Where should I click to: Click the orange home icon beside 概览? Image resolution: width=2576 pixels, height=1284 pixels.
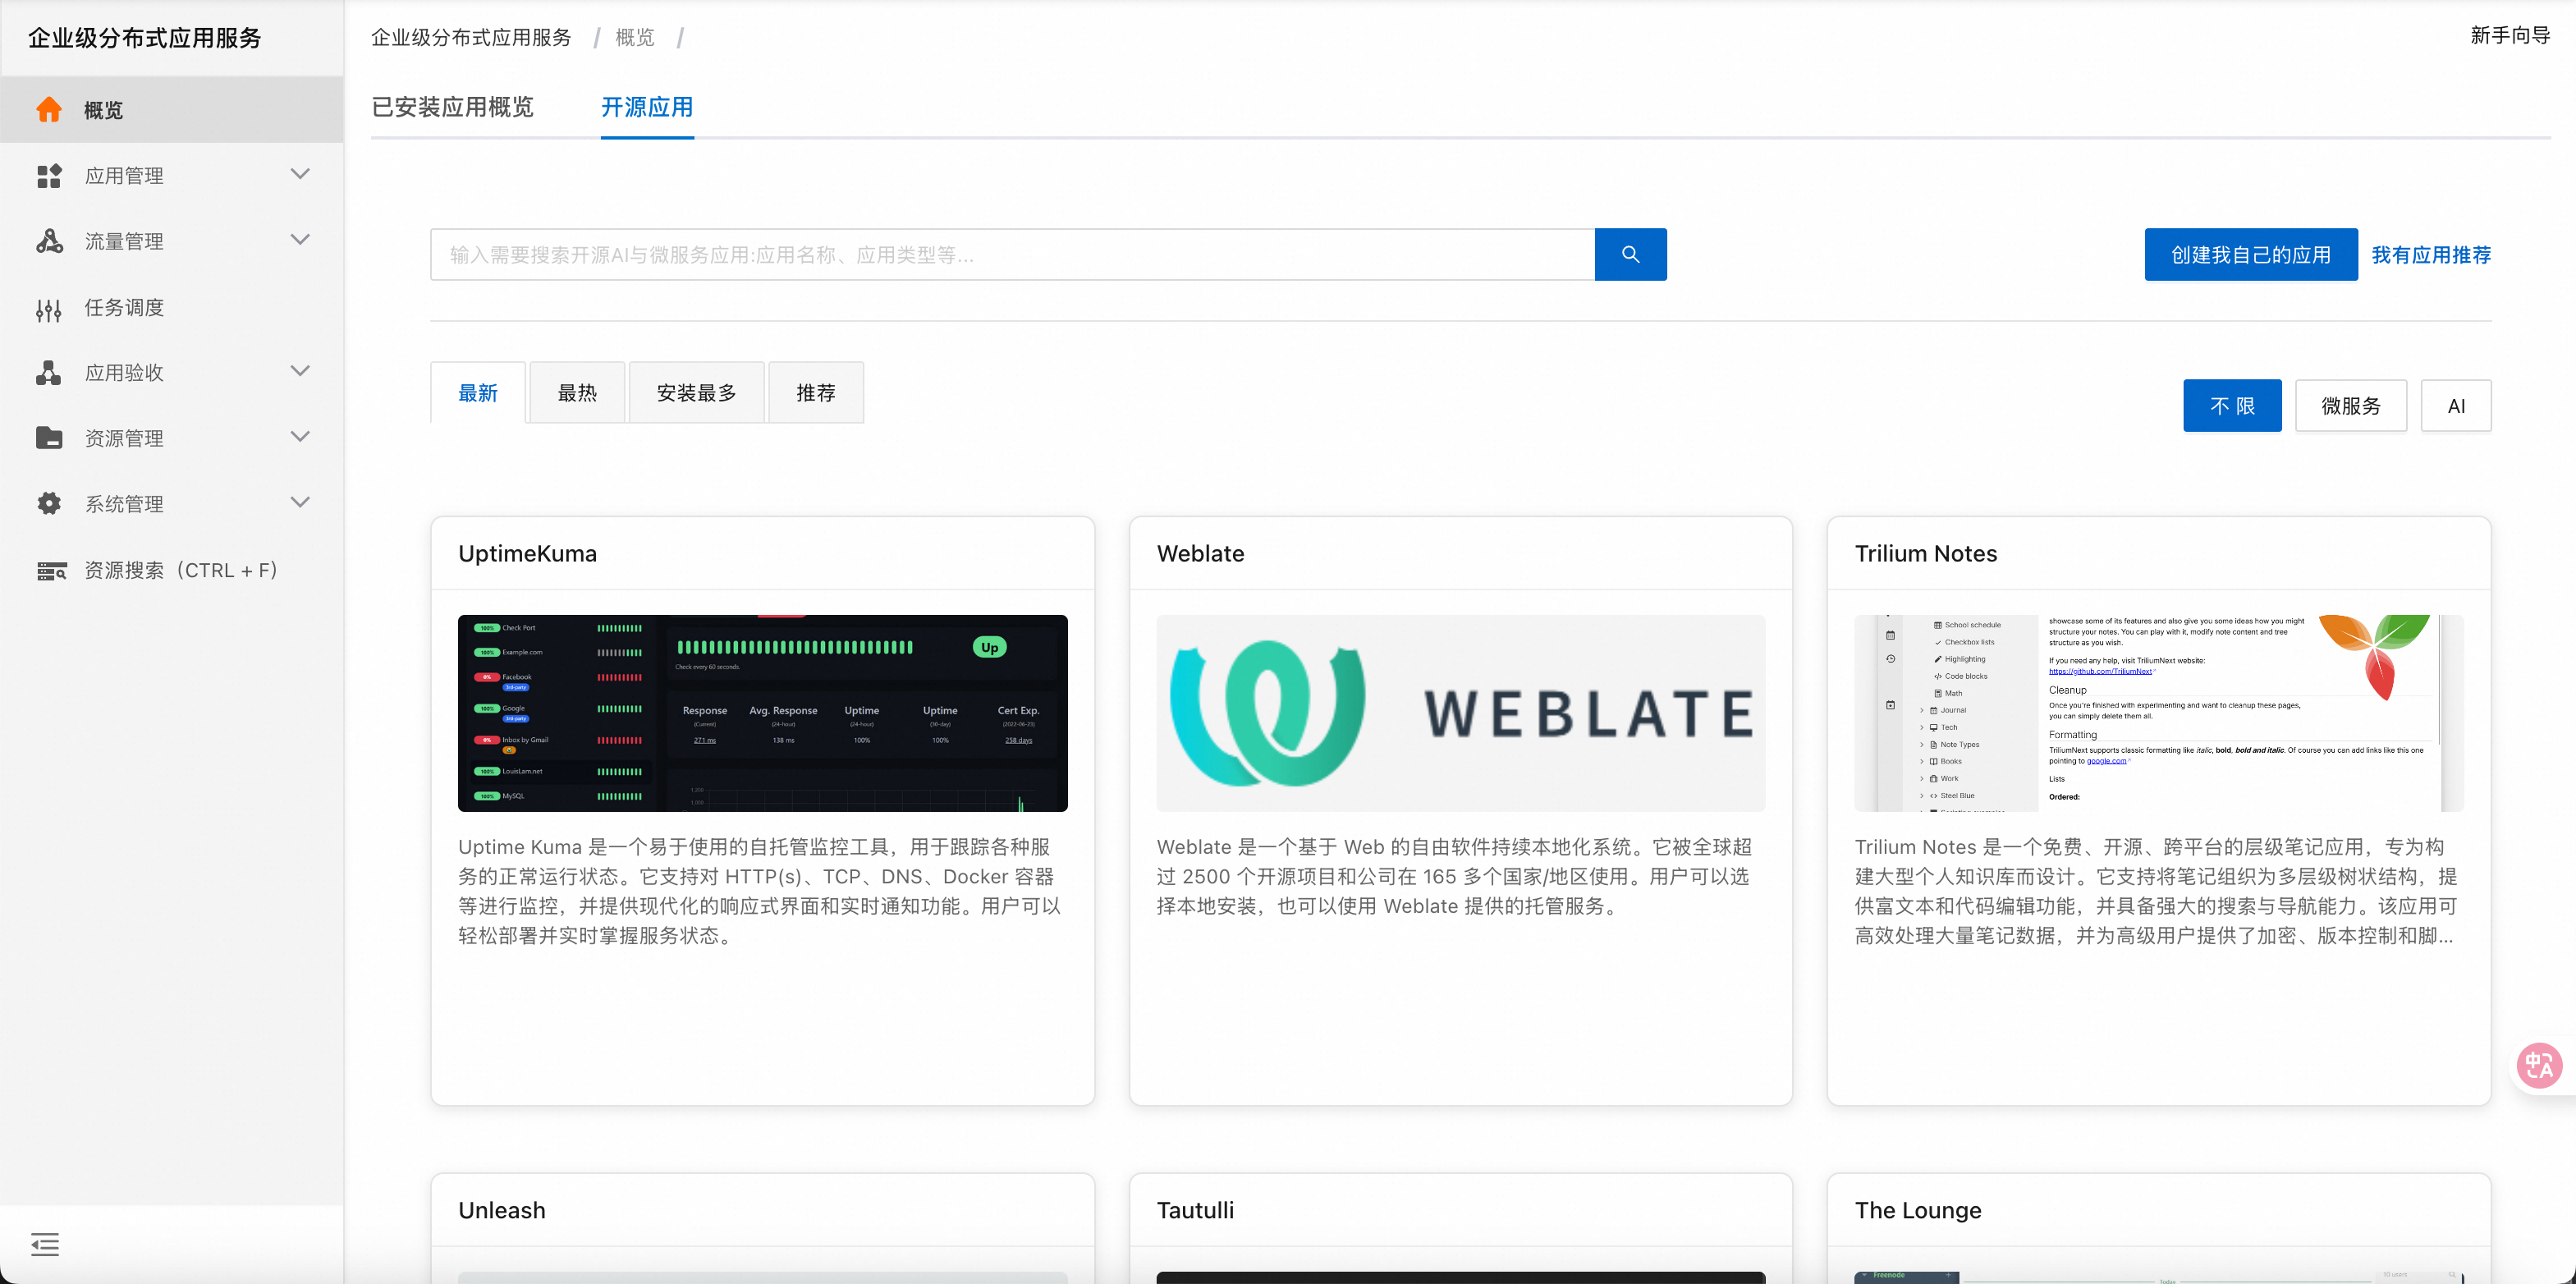pos(49,110)
